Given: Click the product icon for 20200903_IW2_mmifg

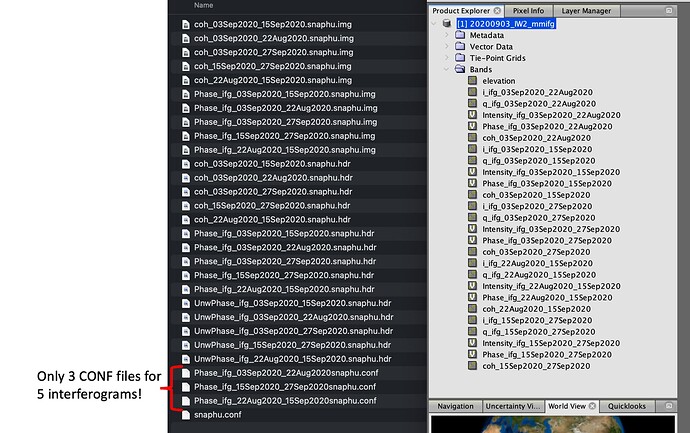Looking at the screenshot, I should point(447,23).
